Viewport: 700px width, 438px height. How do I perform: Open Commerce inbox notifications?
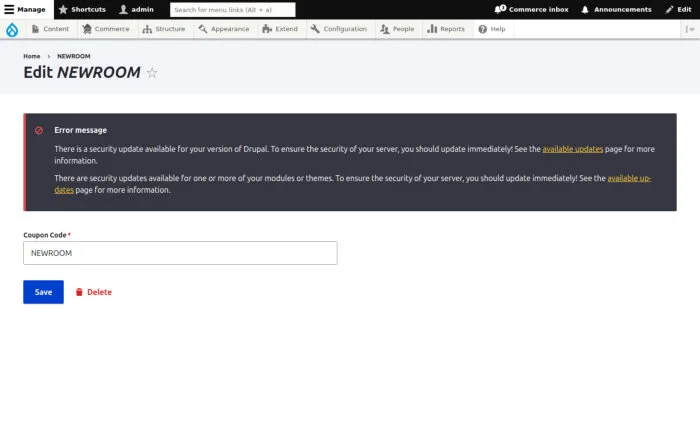(x=532, y=9)
